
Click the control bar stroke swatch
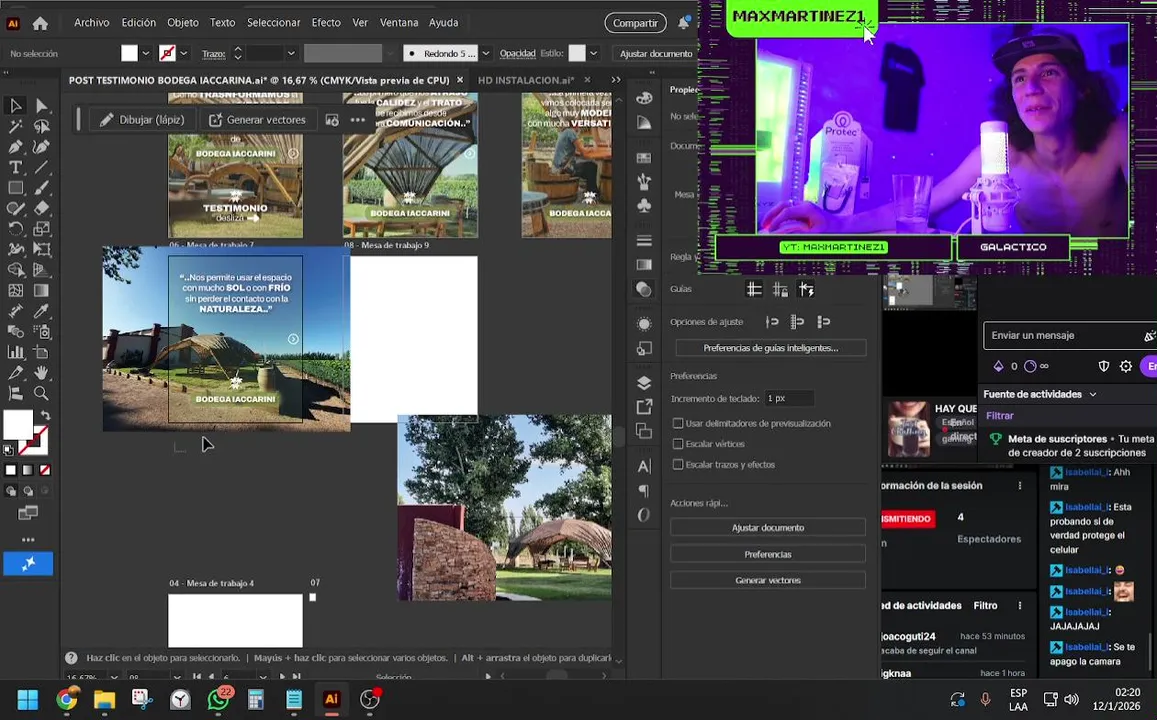tap(167, 53)
